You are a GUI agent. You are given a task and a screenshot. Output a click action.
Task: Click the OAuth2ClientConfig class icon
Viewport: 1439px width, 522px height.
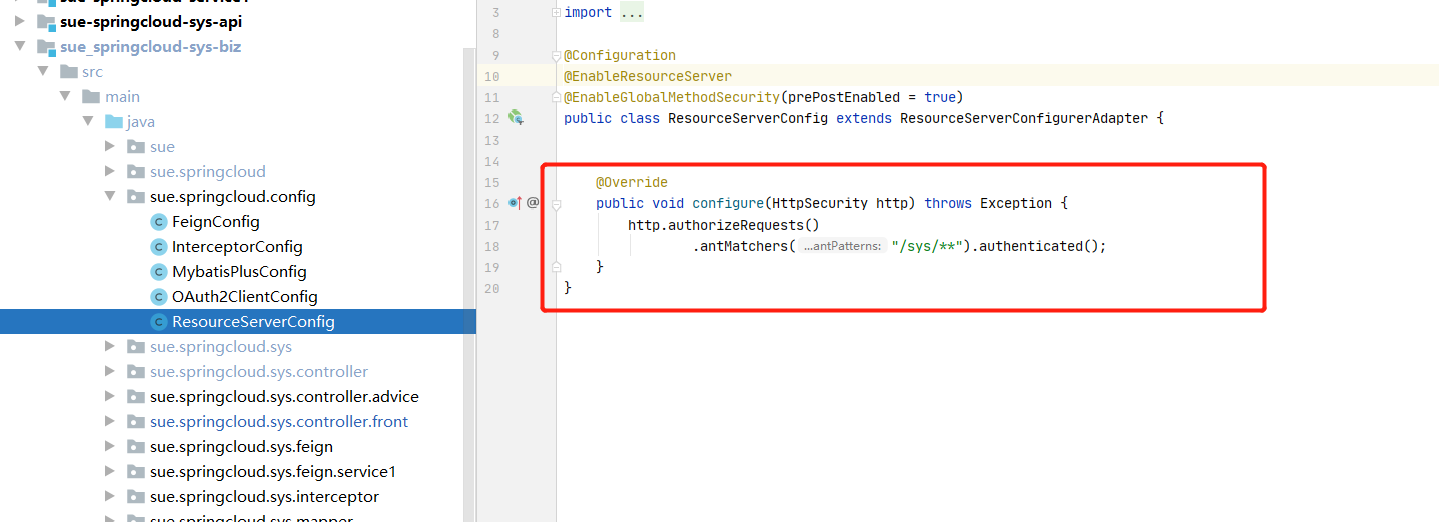click(158, 297)
